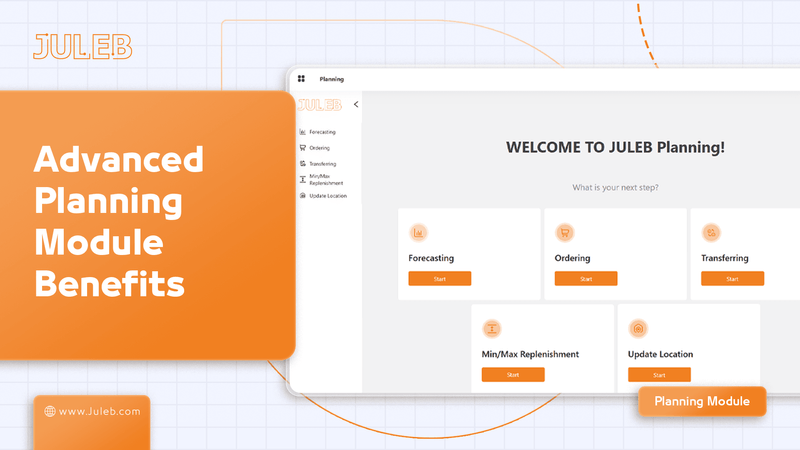Click the JULEB logo in the sidebar
The height and width of the screenshot is (450, 800).
[320, 104]
